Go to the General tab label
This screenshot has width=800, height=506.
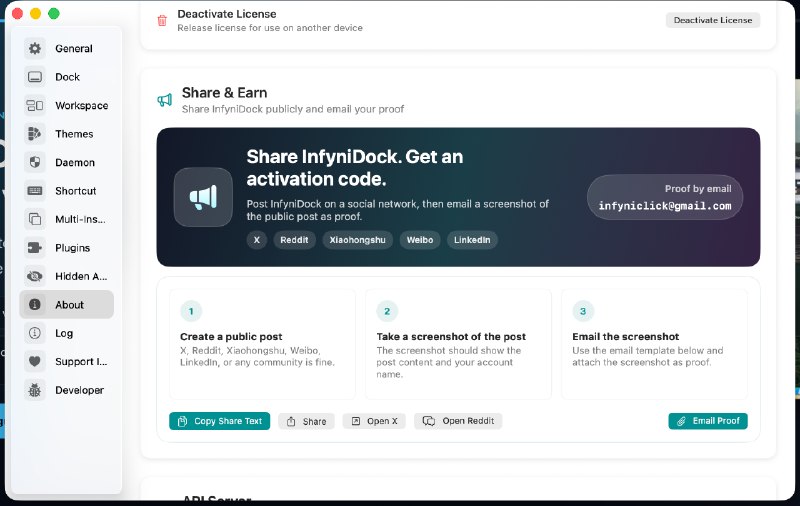pyautogui.click(x=74, y=48)
